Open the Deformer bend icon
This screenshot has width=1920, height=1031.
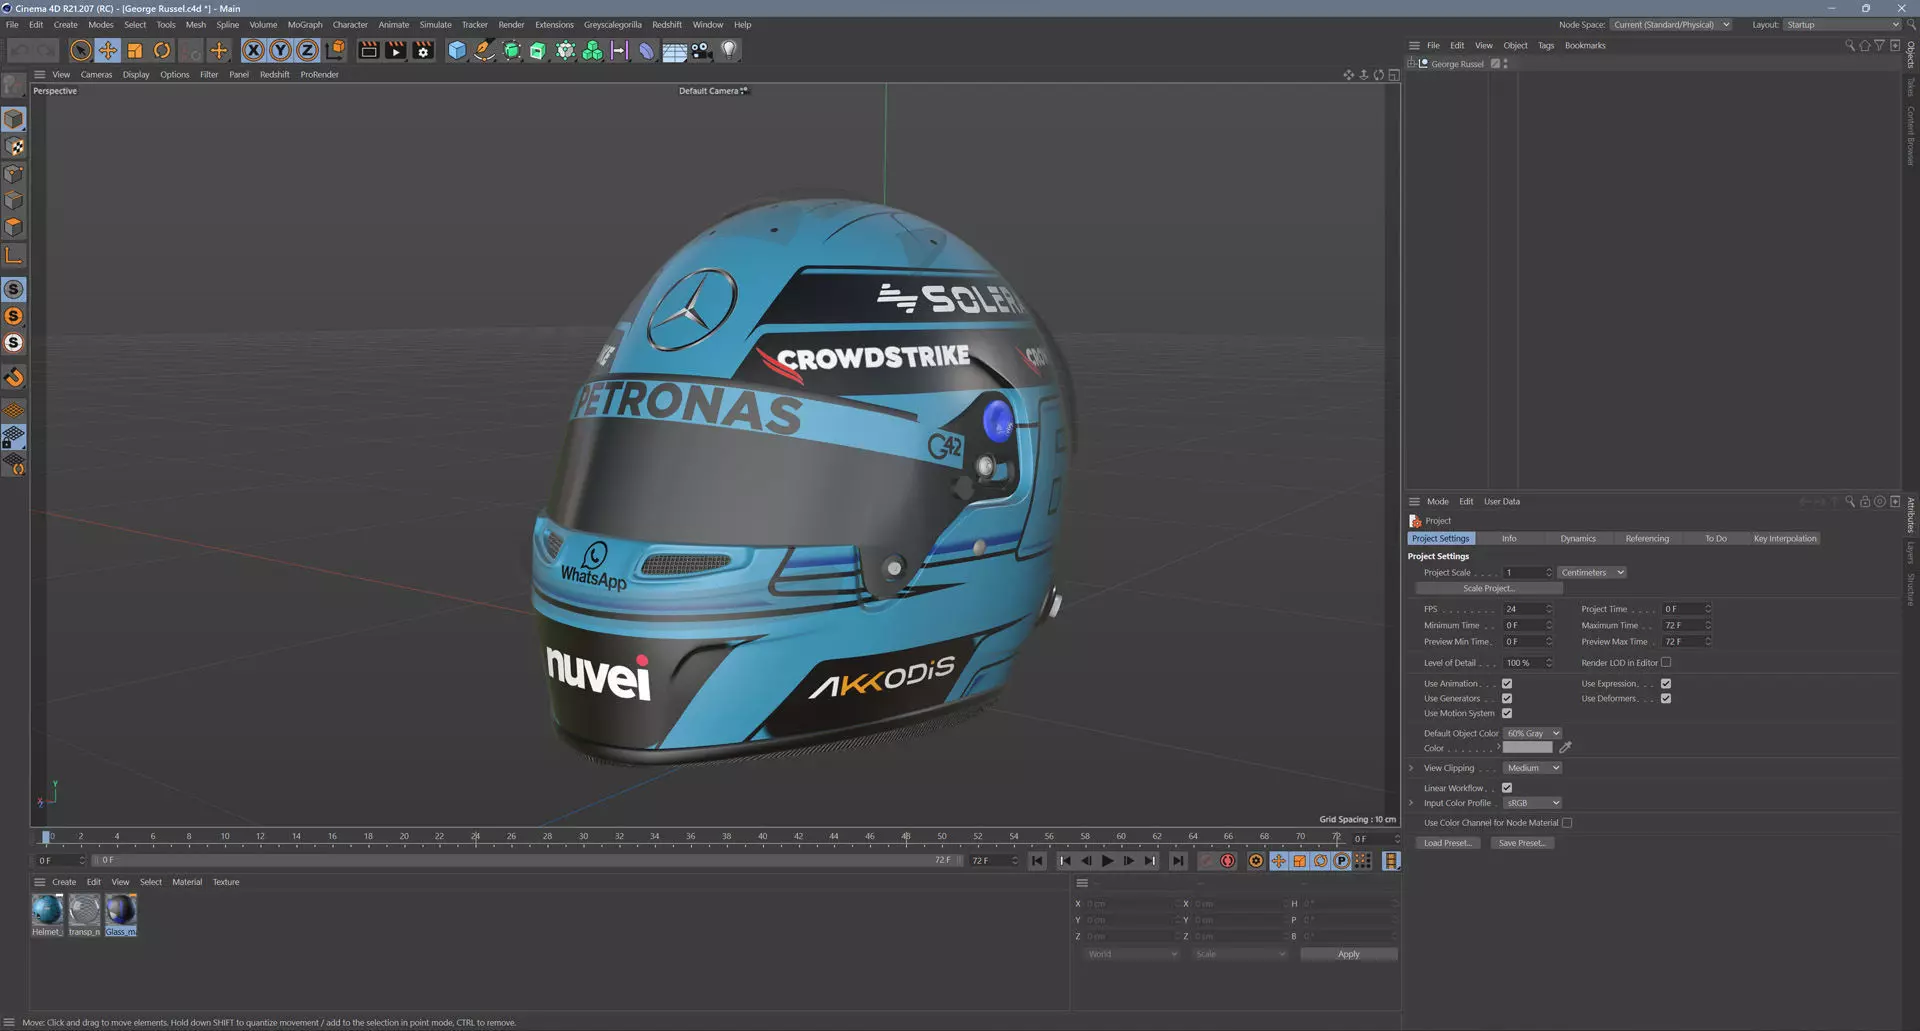pyautogui.click(x=647, y=50)
